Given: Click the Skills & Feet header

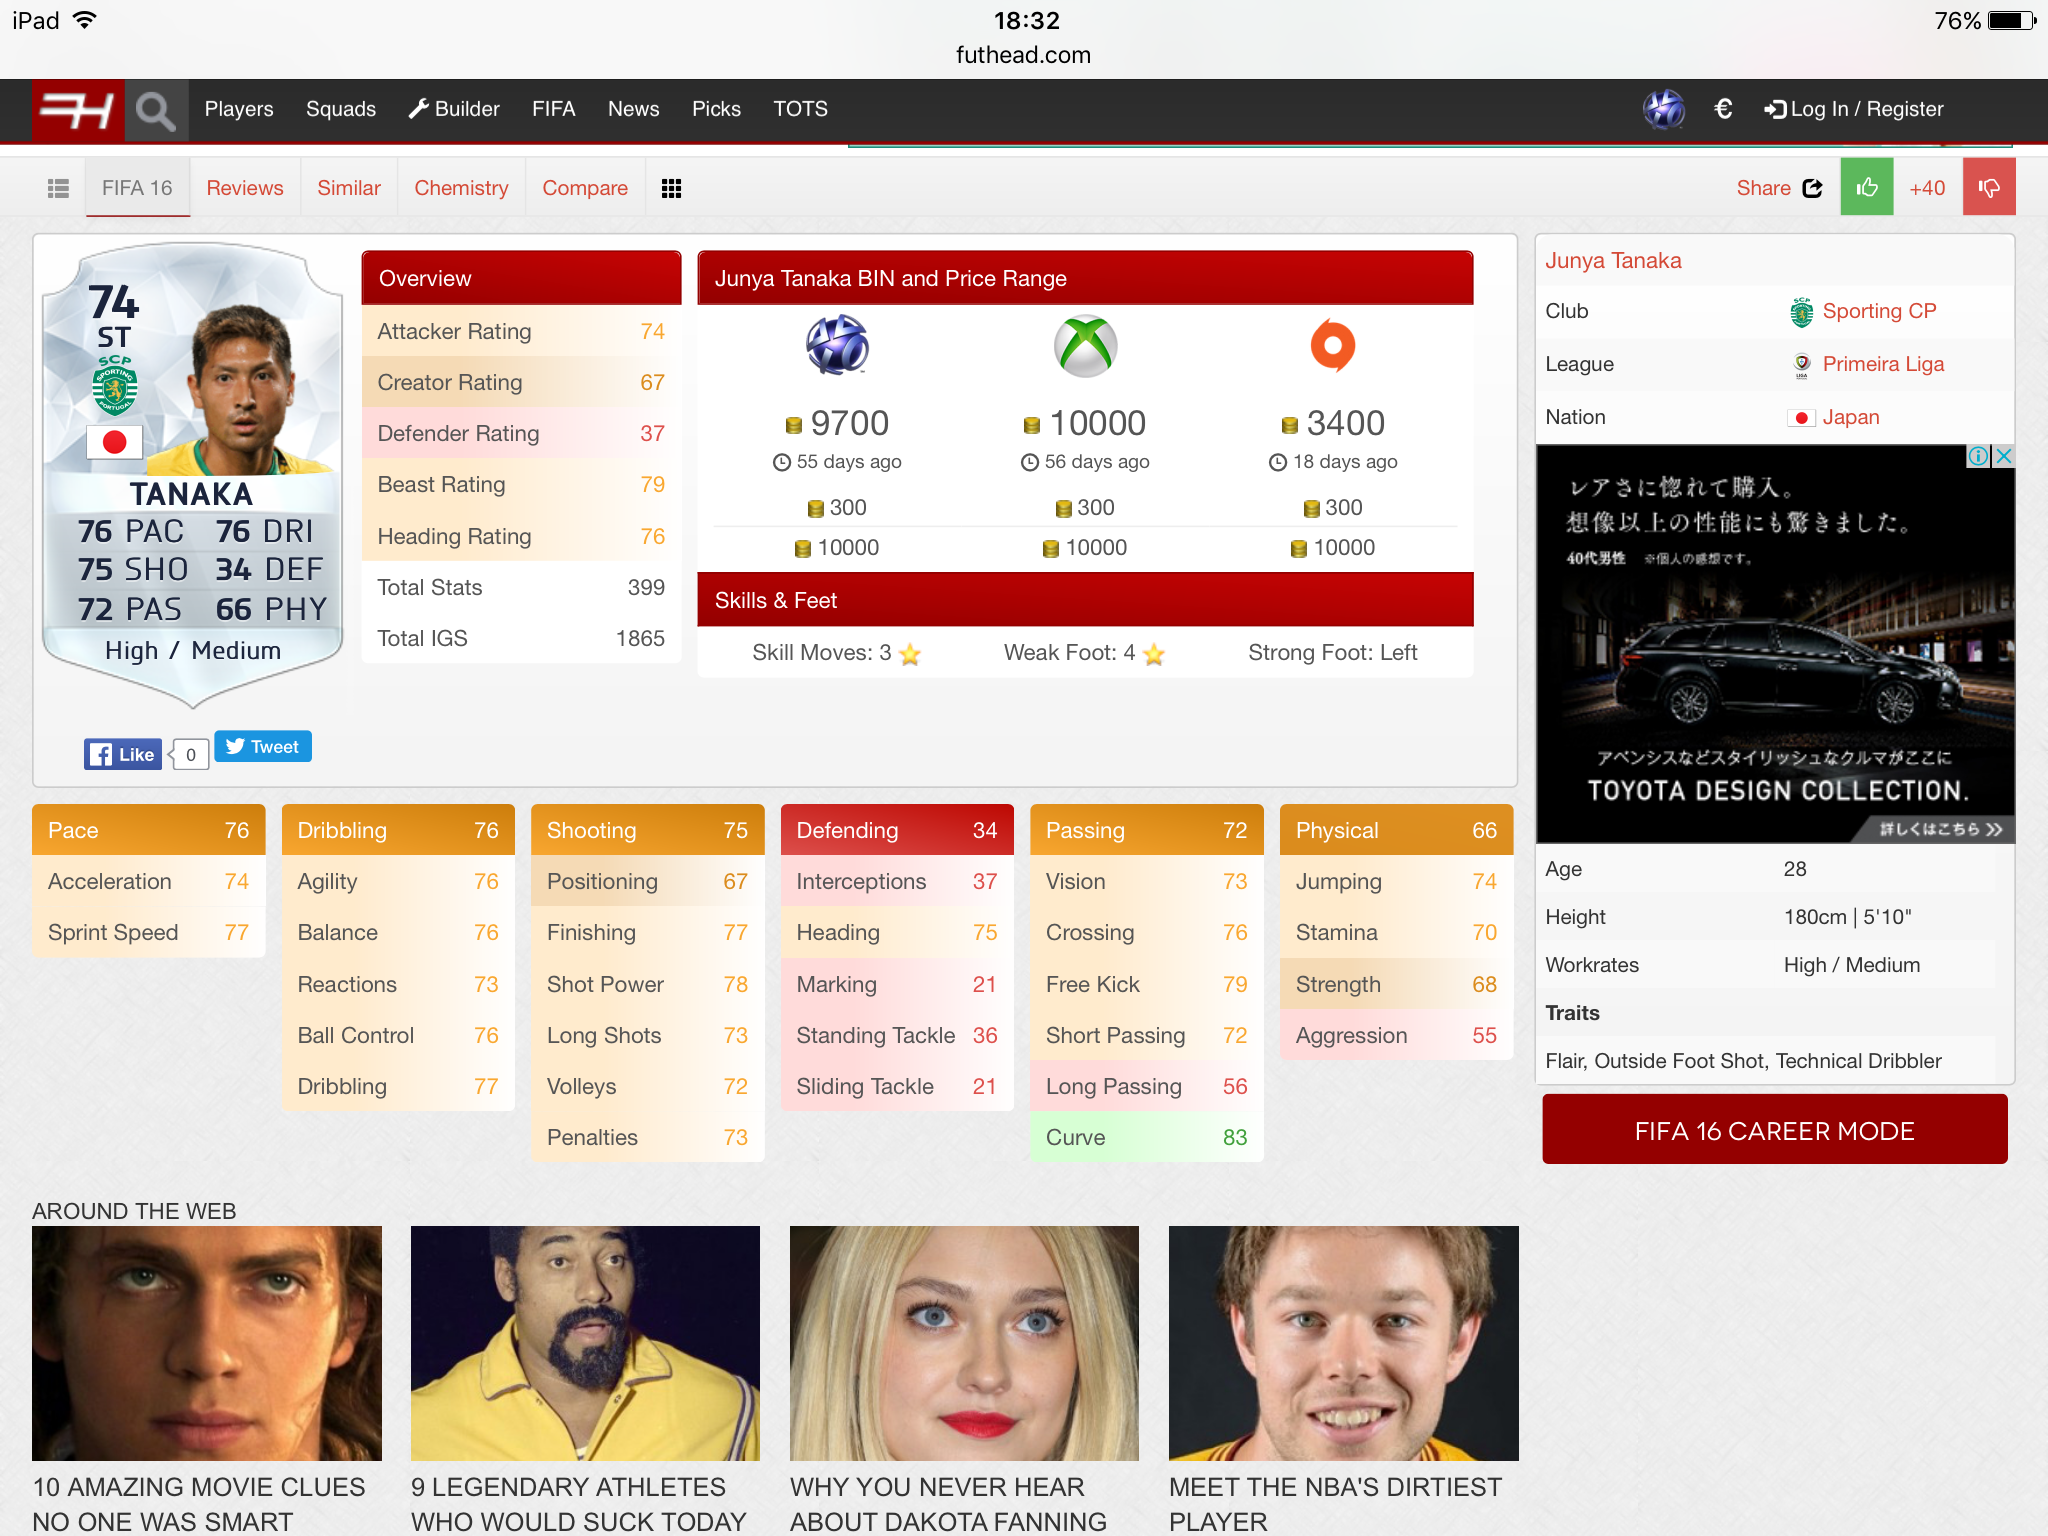Looking at the screenshot, I should [x=1085, y=600].
